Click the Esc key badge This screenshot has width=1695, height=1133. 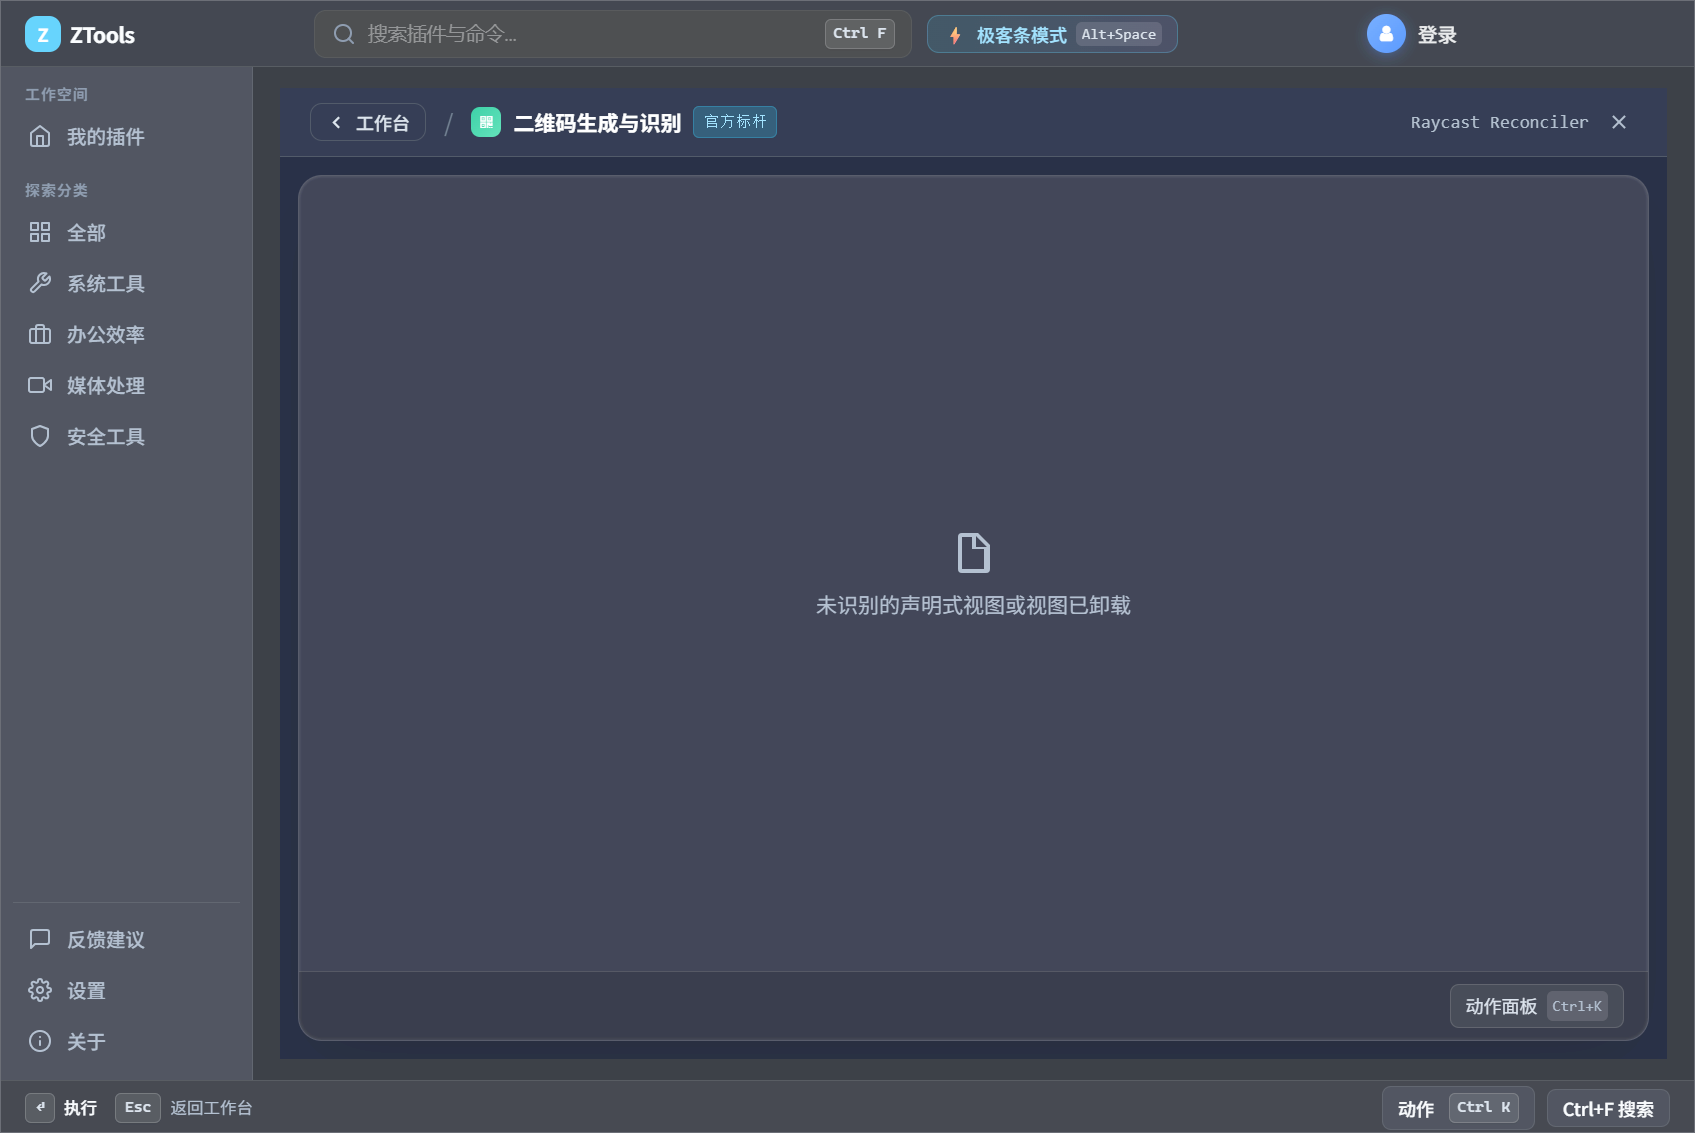(x=138, y=1107)
